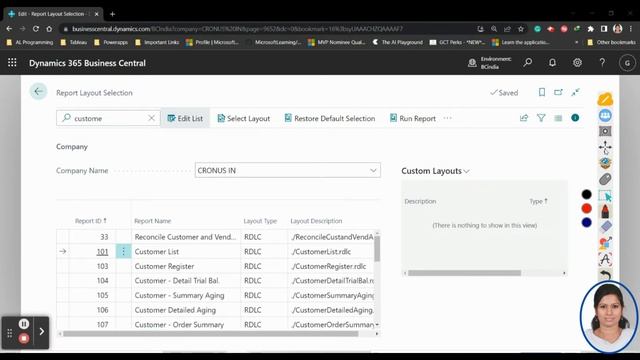This screenshot has width=640, height=360.
Task: Bookmark this Report Layout Selection page
Action: tap(542, 92)
